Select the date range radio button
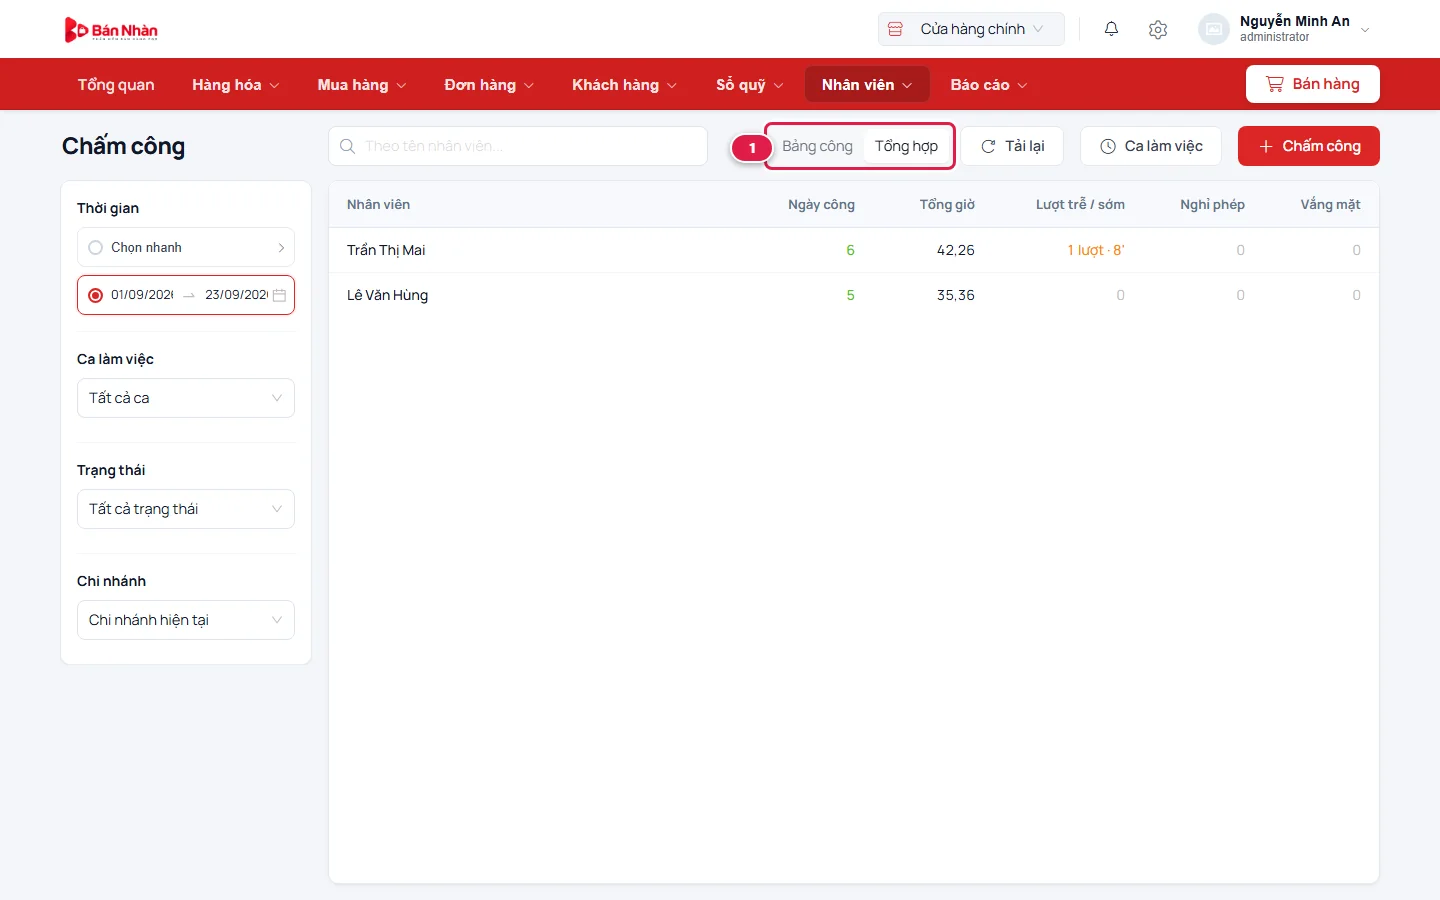1440x900 pixels. pyautogui.click(x=95, y=295)
